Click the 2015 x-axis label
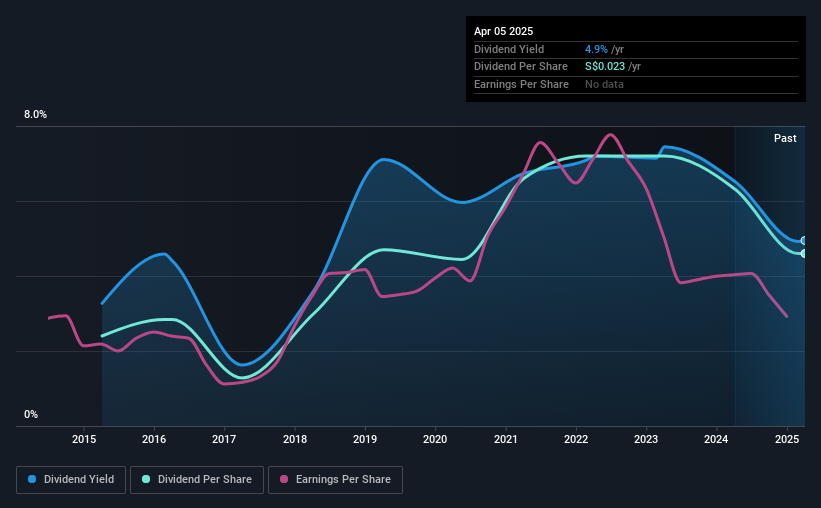Viewport: 821px width, 508px height. pyautogui.click(x=84, y=439)
